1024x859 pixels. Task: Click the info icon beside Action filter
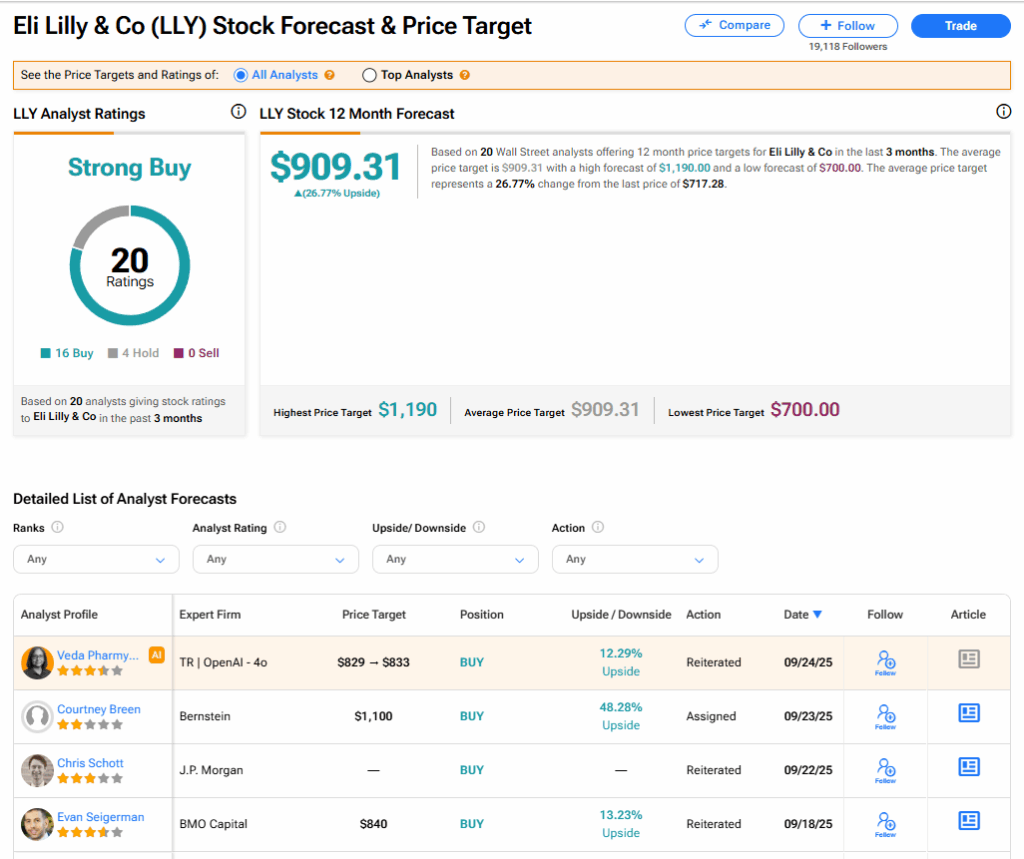pos(598,527)
